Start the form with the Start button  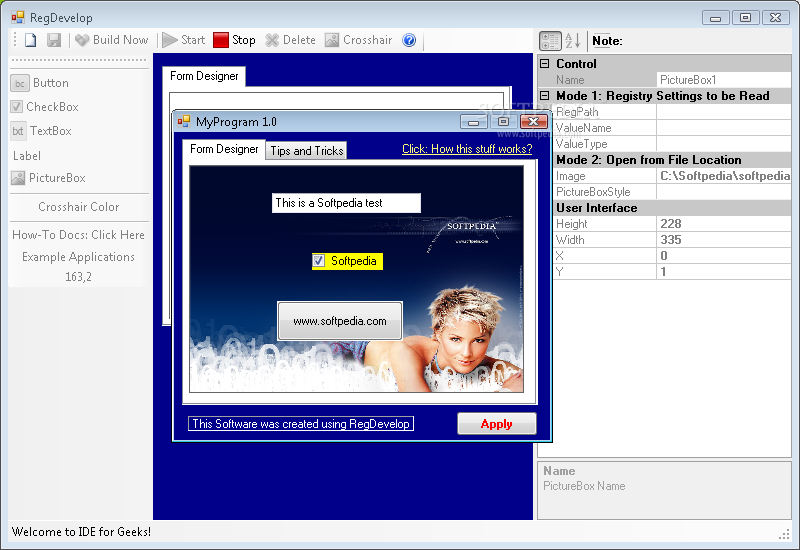[x=184, y=40]
